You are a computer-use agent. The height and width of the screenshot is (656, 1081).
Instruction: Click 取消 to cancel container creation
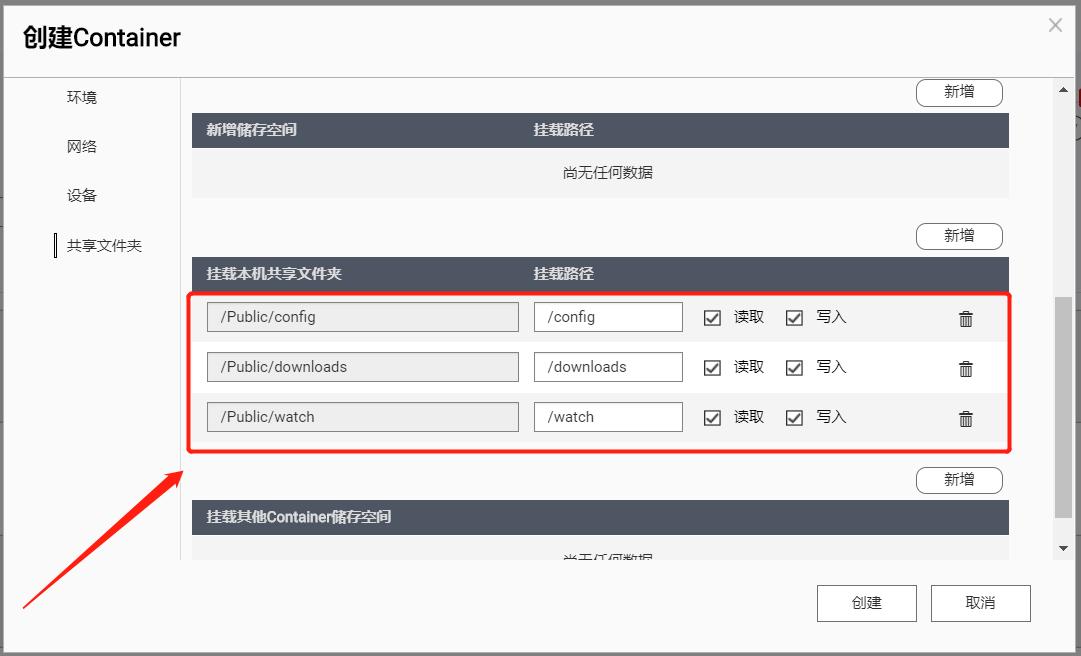point(980,602)
